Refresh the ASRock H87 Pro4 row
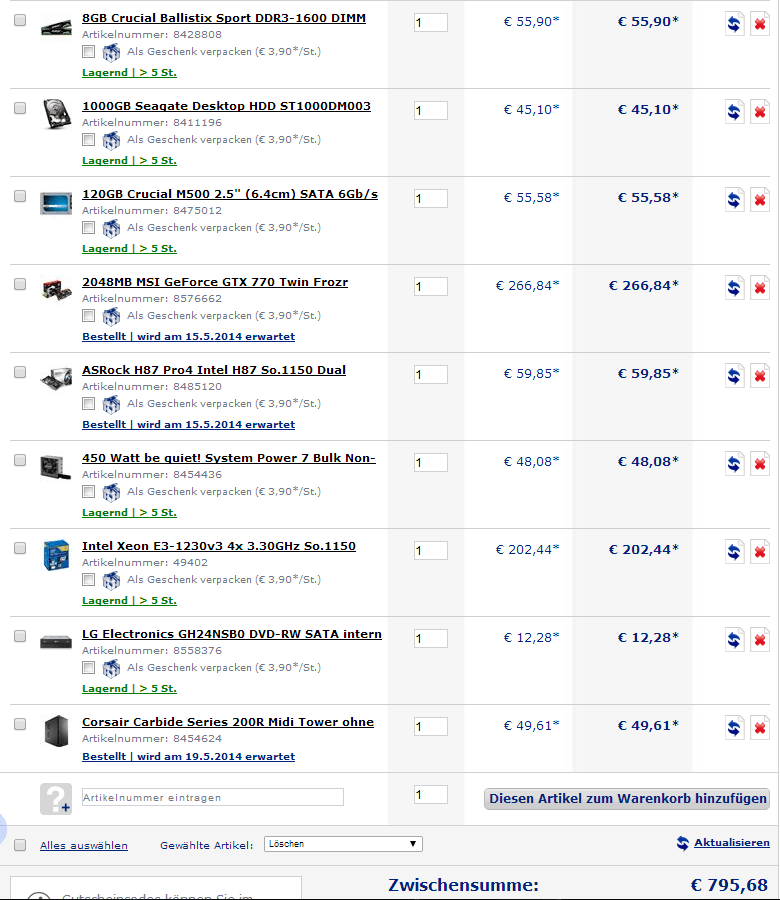The image size is (780, 900). click(734, 376)
